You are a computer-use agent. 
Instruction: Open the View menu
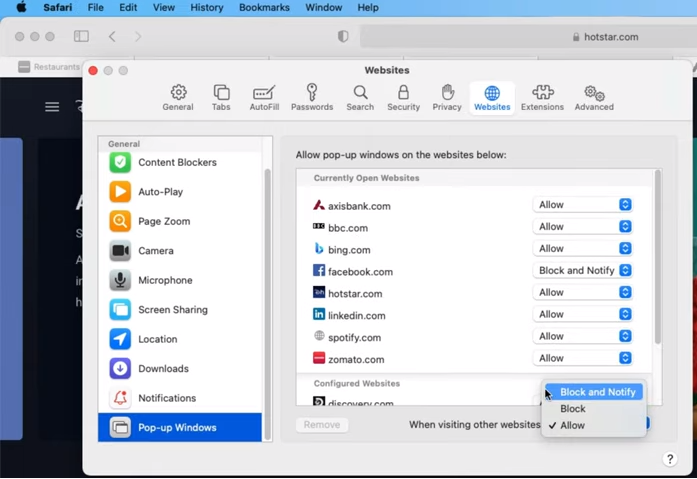pos(164,8)
